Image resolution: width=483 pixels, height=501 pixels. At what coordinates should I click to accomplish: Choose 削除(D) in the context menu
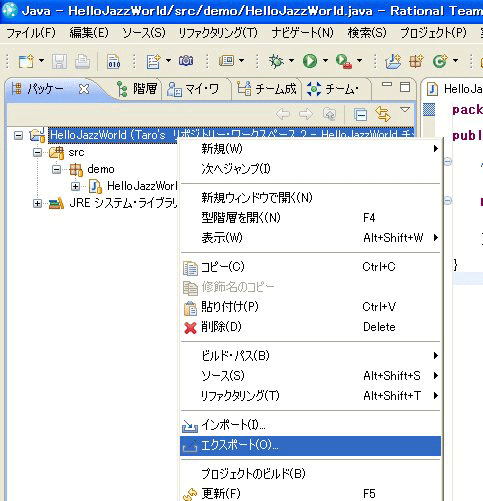tap(310, 327)
